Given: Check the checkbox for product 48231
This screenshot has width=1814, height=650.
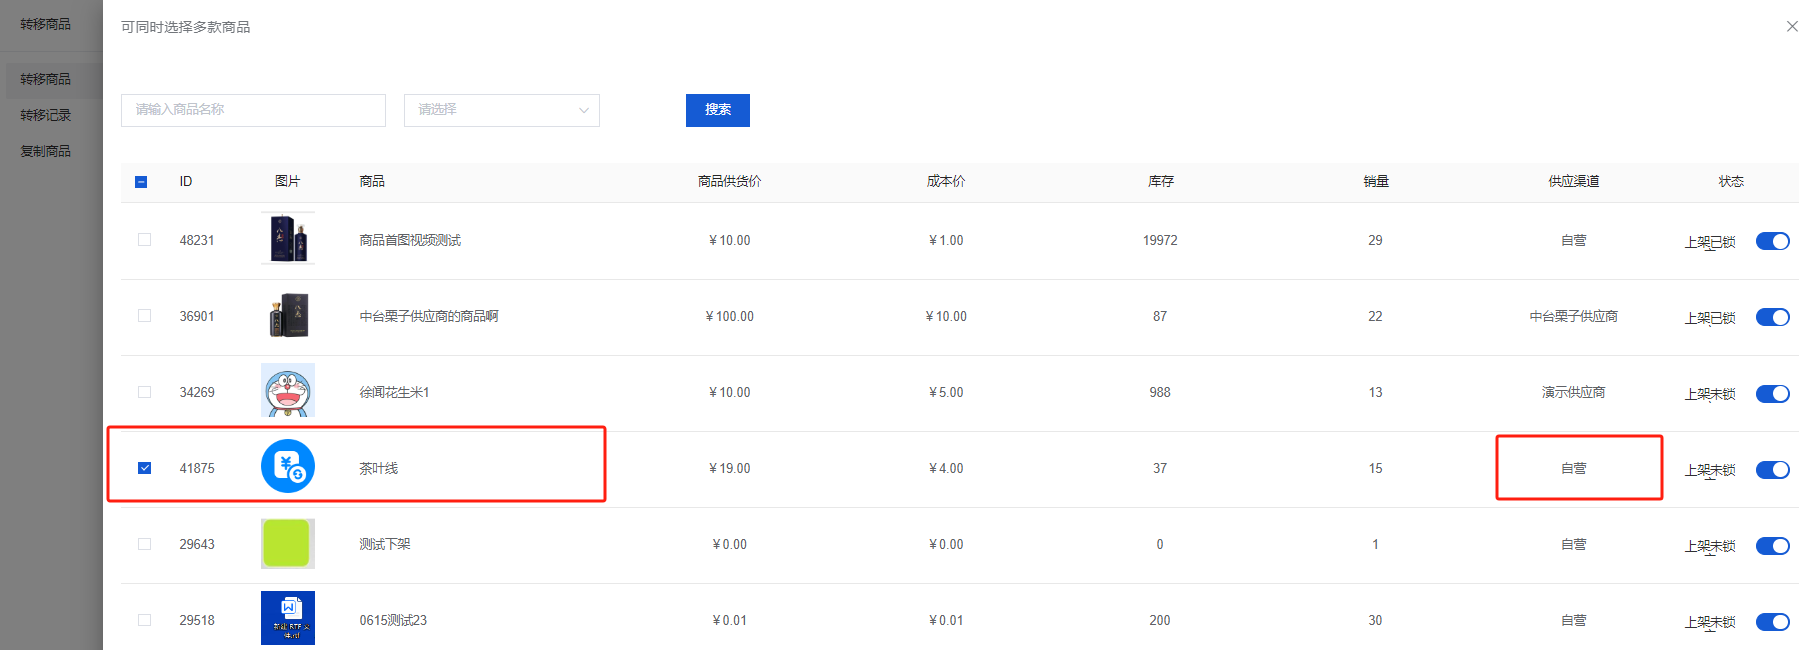Looking at the screenshot, I should point(145,240).
